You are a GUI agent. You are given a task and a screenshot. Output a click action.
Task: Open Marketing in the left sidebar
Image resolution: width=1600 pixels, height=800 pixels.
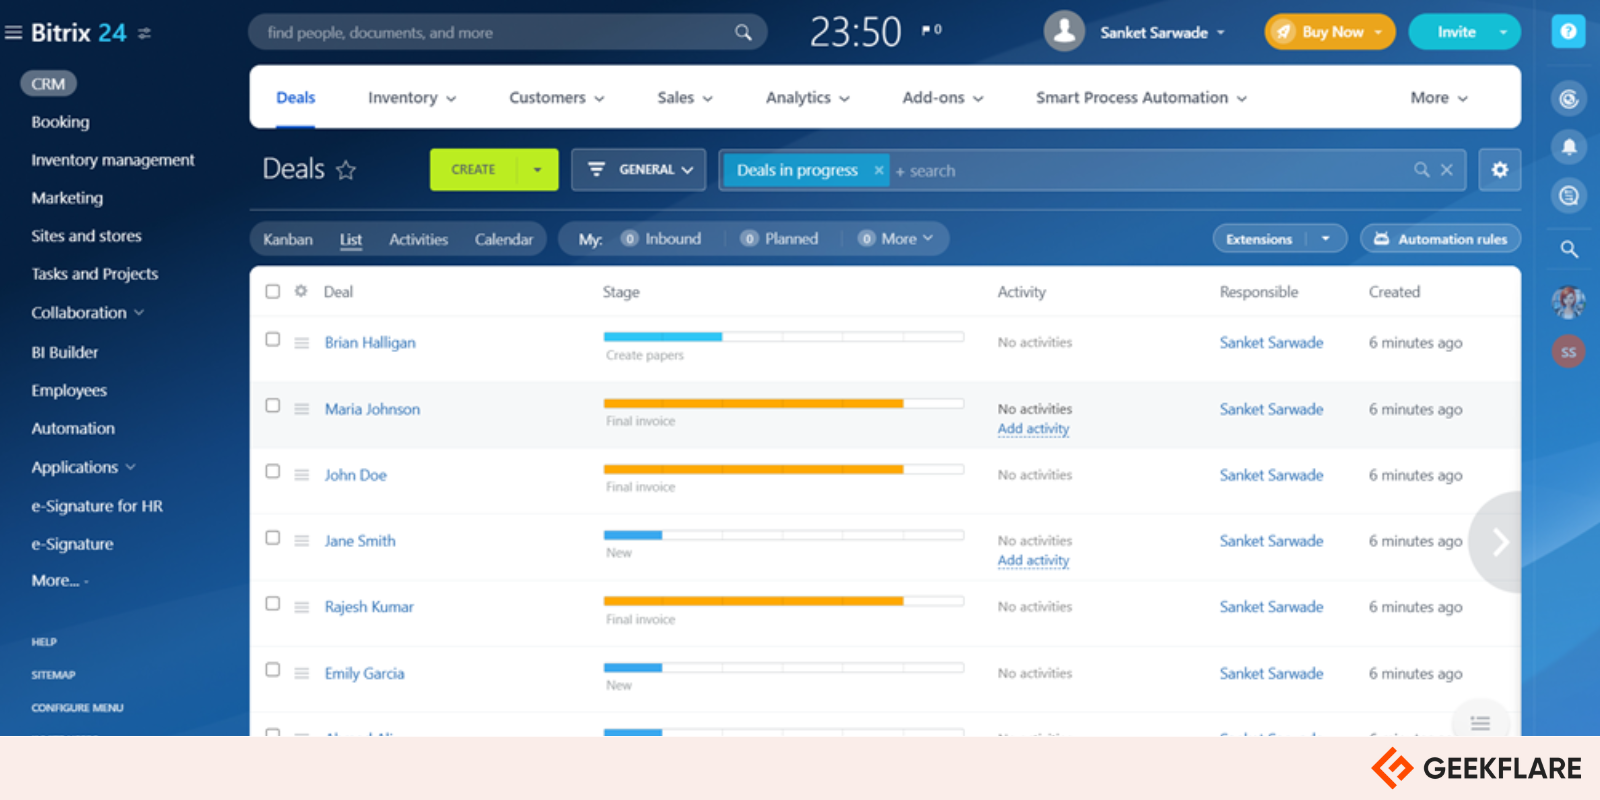(67, 198)
